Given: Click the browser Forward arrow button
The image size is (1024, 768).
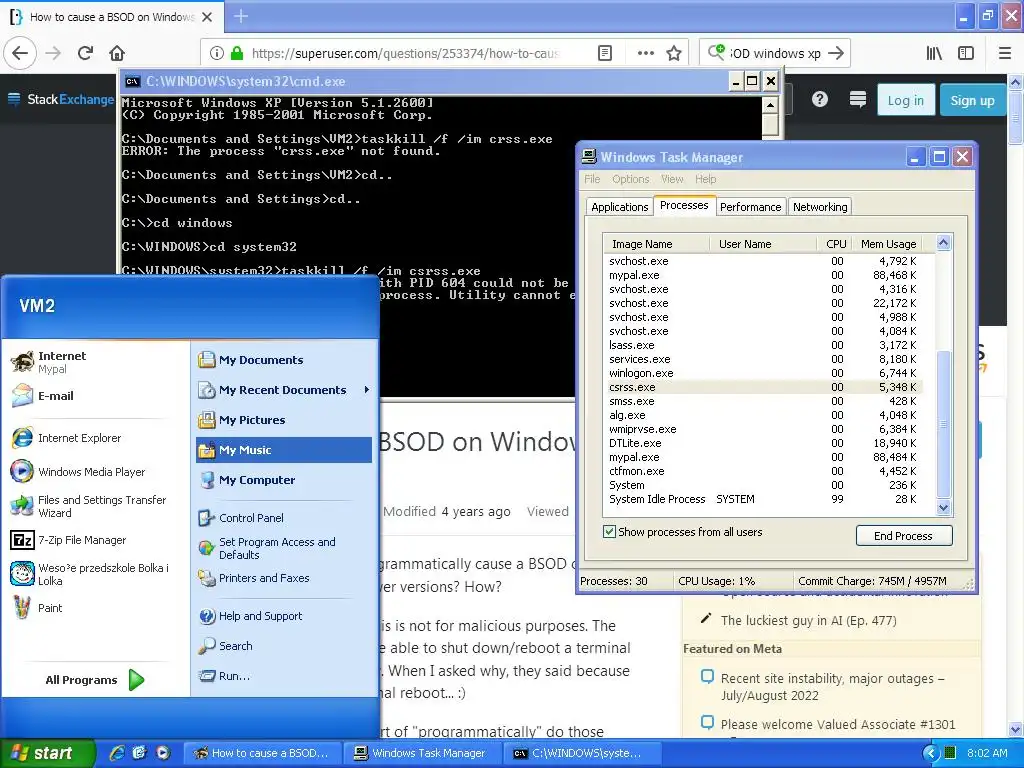Looking at the screenshot, I should click(x=54, y=53).
